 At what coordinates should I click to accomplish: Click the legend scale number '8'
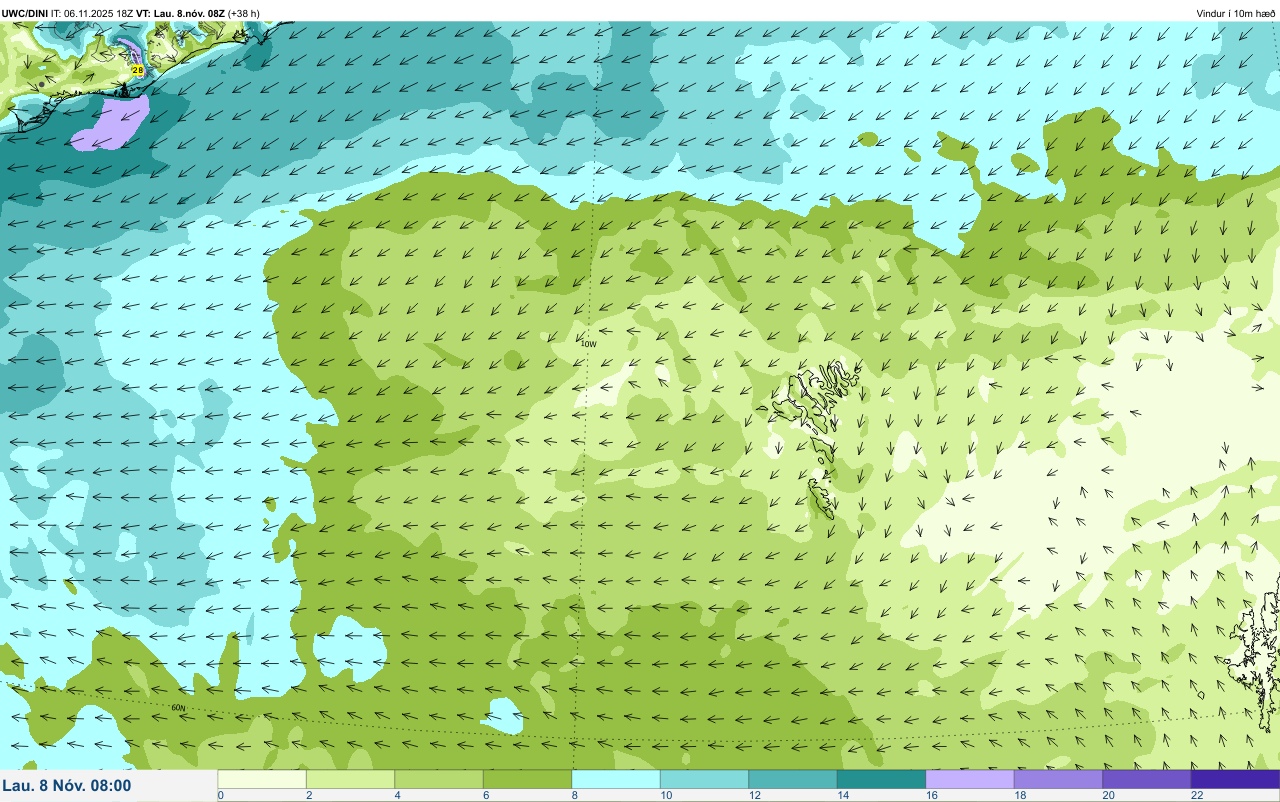(574, 795)
